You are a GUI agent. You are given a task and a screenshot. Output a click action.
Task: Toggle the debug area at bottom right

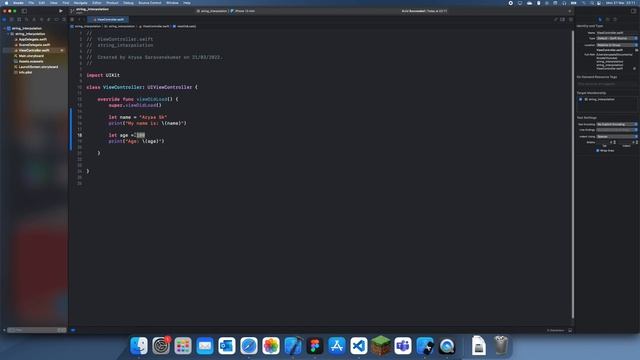(x=570, y=330)
